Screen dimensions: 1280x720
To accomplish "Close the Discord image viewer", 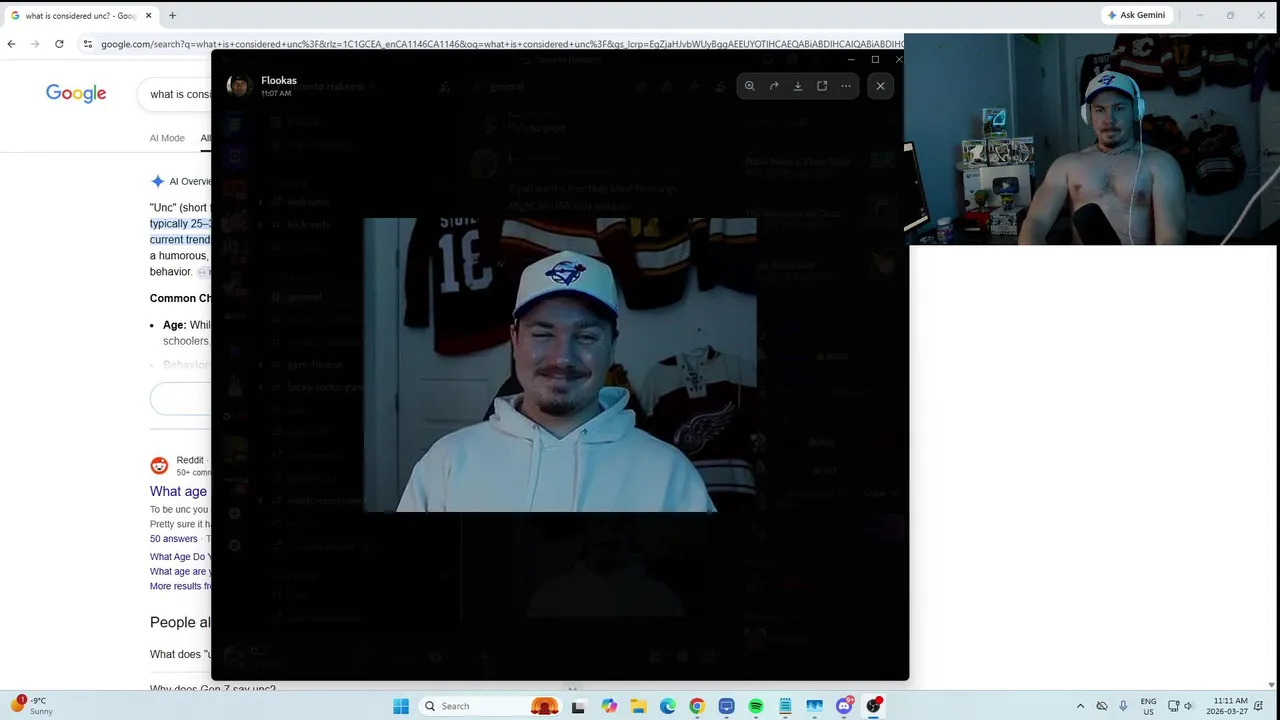I will (x=880, y=86).
